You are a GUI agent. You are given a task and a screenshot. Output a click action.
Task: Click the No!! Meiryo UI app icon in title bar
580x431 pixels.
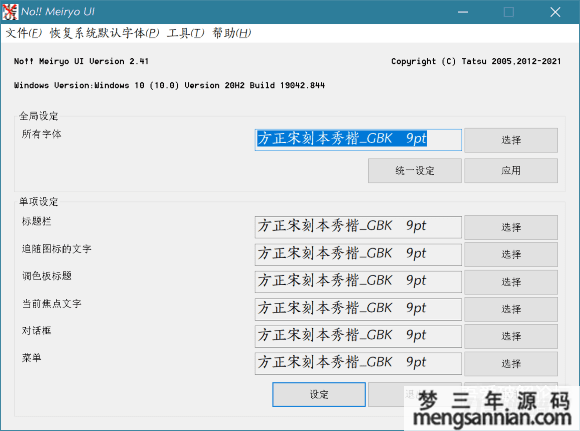[10, 12]
